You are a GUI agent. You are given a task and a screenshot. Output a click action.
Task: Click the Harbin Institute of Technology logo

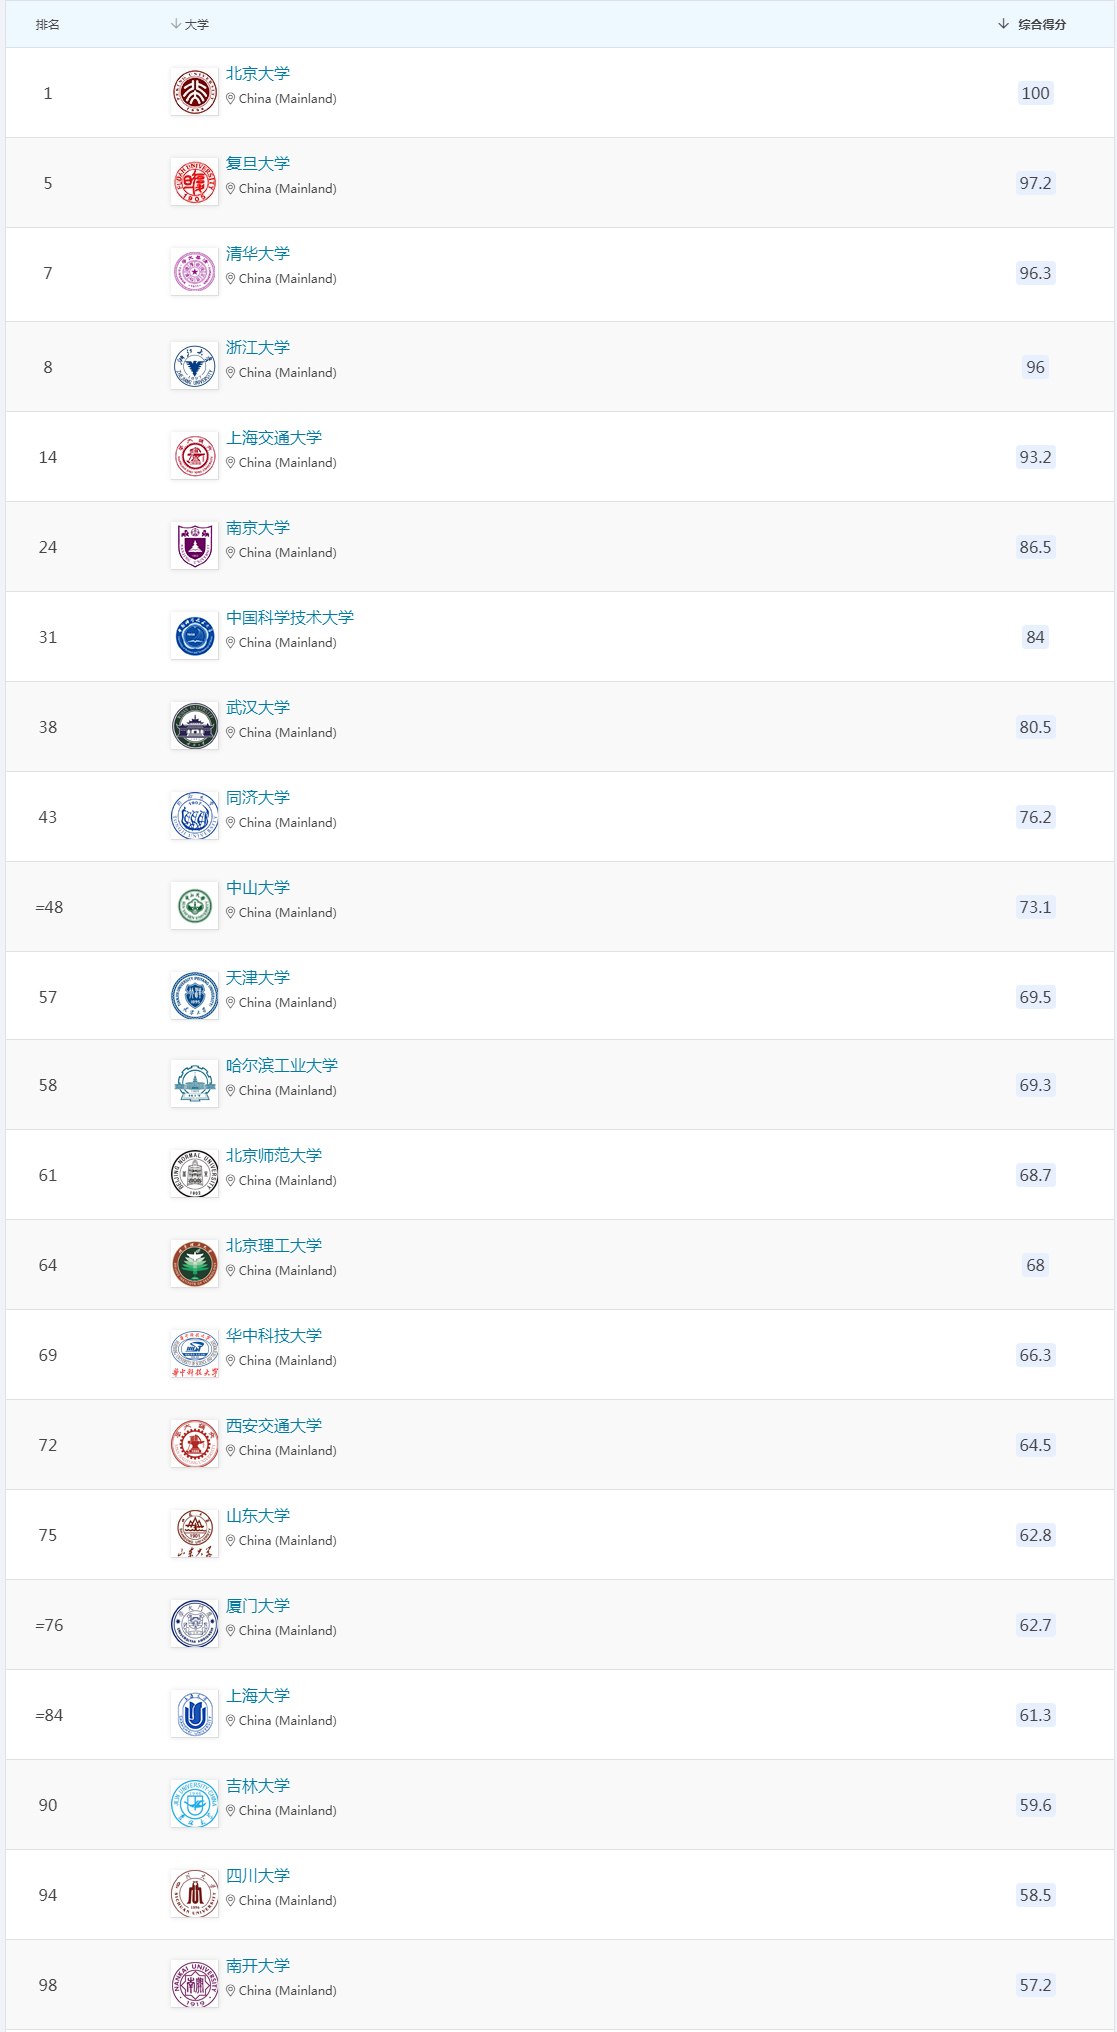[x=194, y=1084]
